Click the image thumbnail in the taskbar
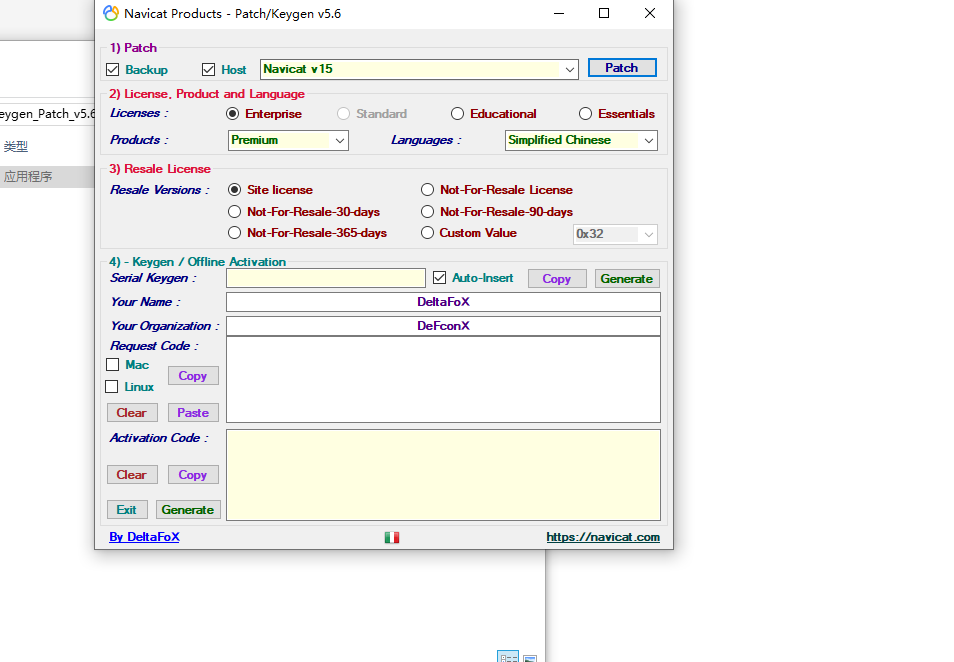Image resolution: width=954 pixels, height=662 pixels. (530, 657)
